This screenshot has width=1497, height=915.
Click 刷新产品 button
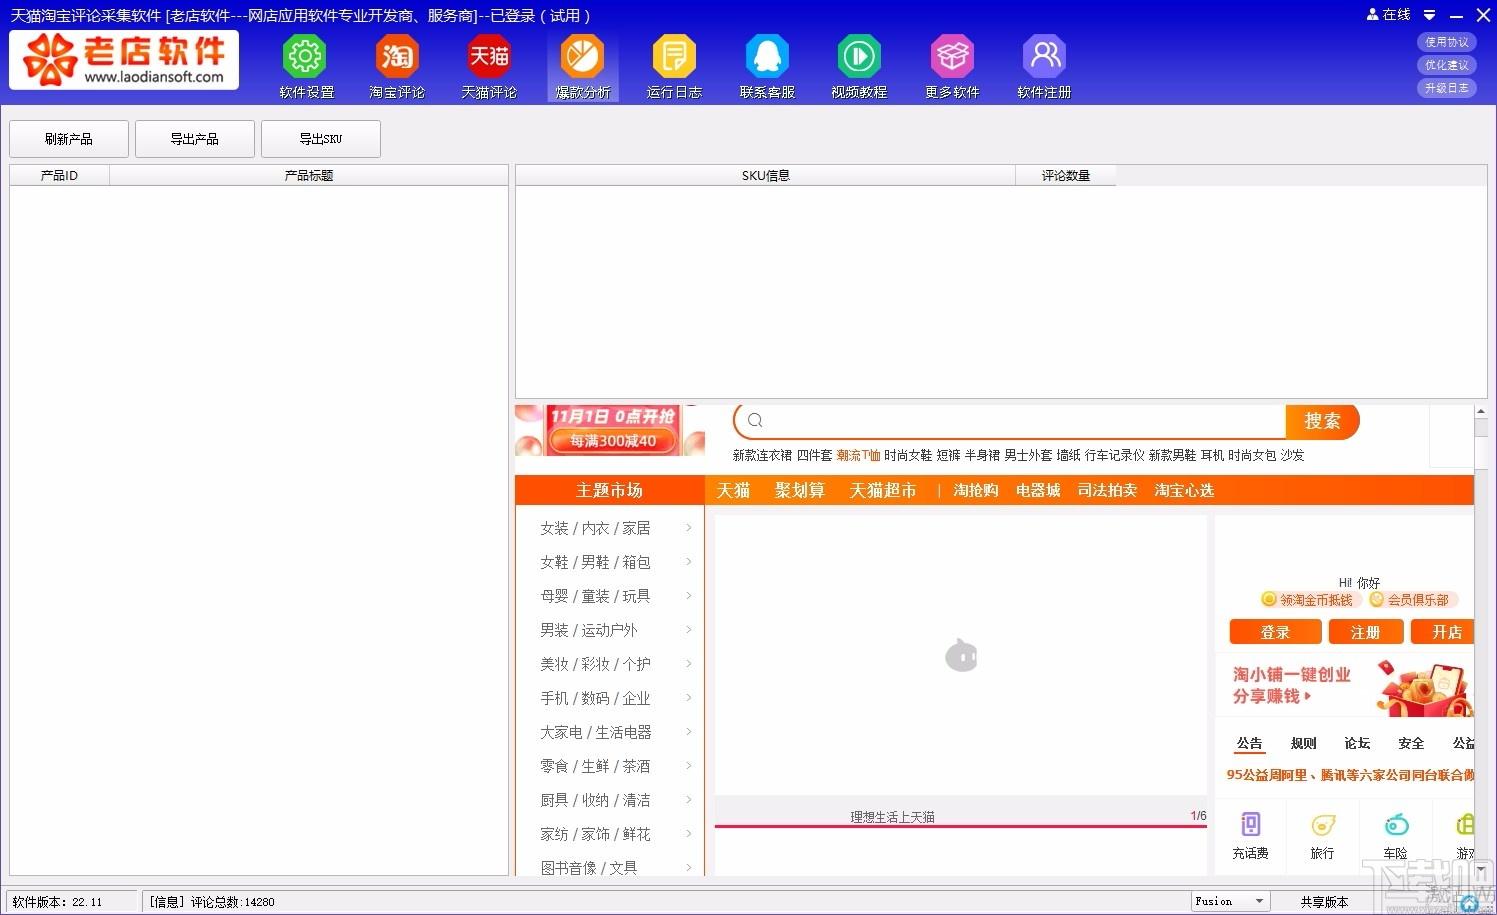[x=69, y=139]
